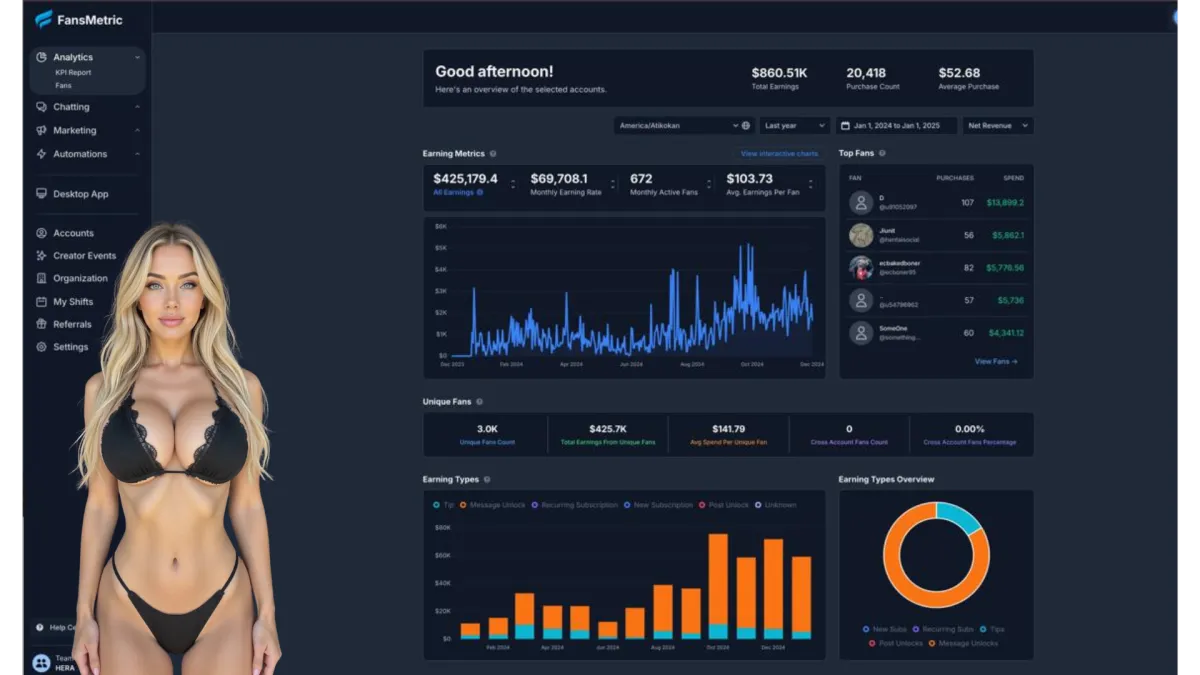Image resolution: width=1200 pixels, height=675 pixels.
Task: Click the Earning Metrics help icon
Action: pyautogui.click(x=493, y=154)
